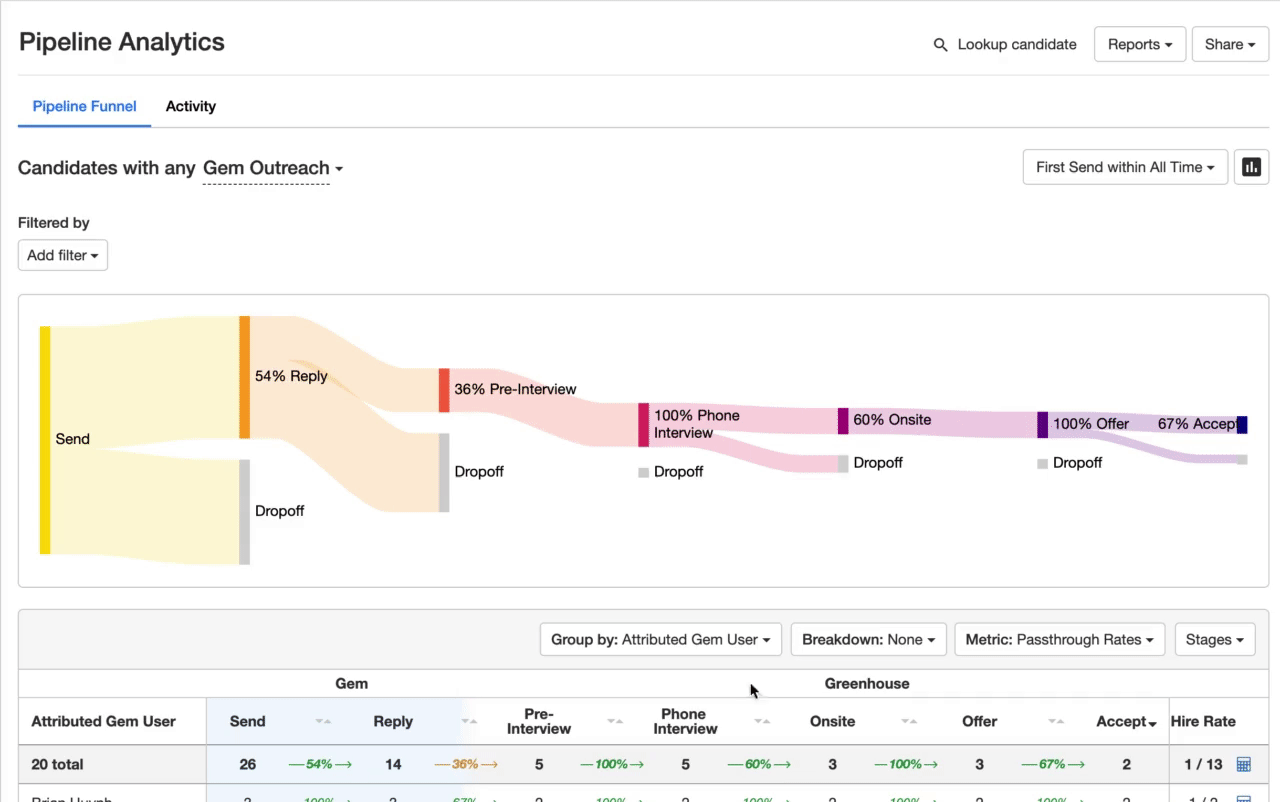Click the sort icon on the Reply column
Screen dimensions: 1280x802
(468, 721)
